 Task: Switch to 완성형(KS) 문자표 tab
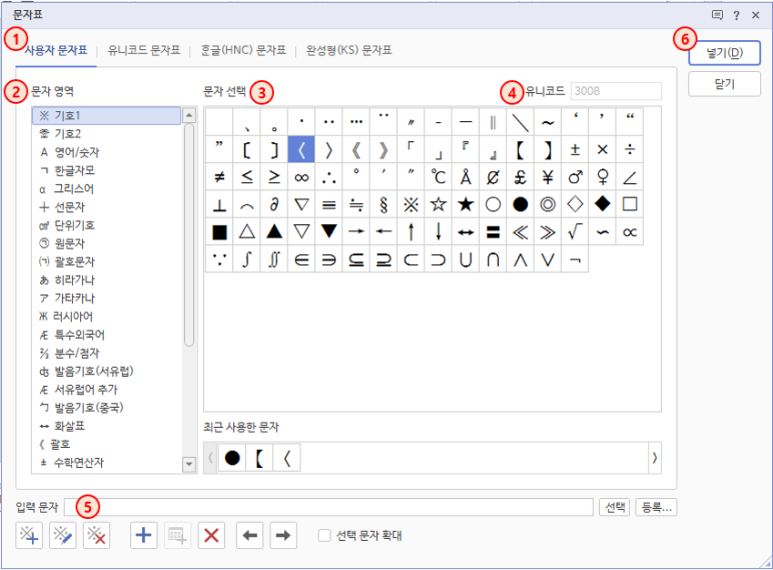(x=349, y=50)
